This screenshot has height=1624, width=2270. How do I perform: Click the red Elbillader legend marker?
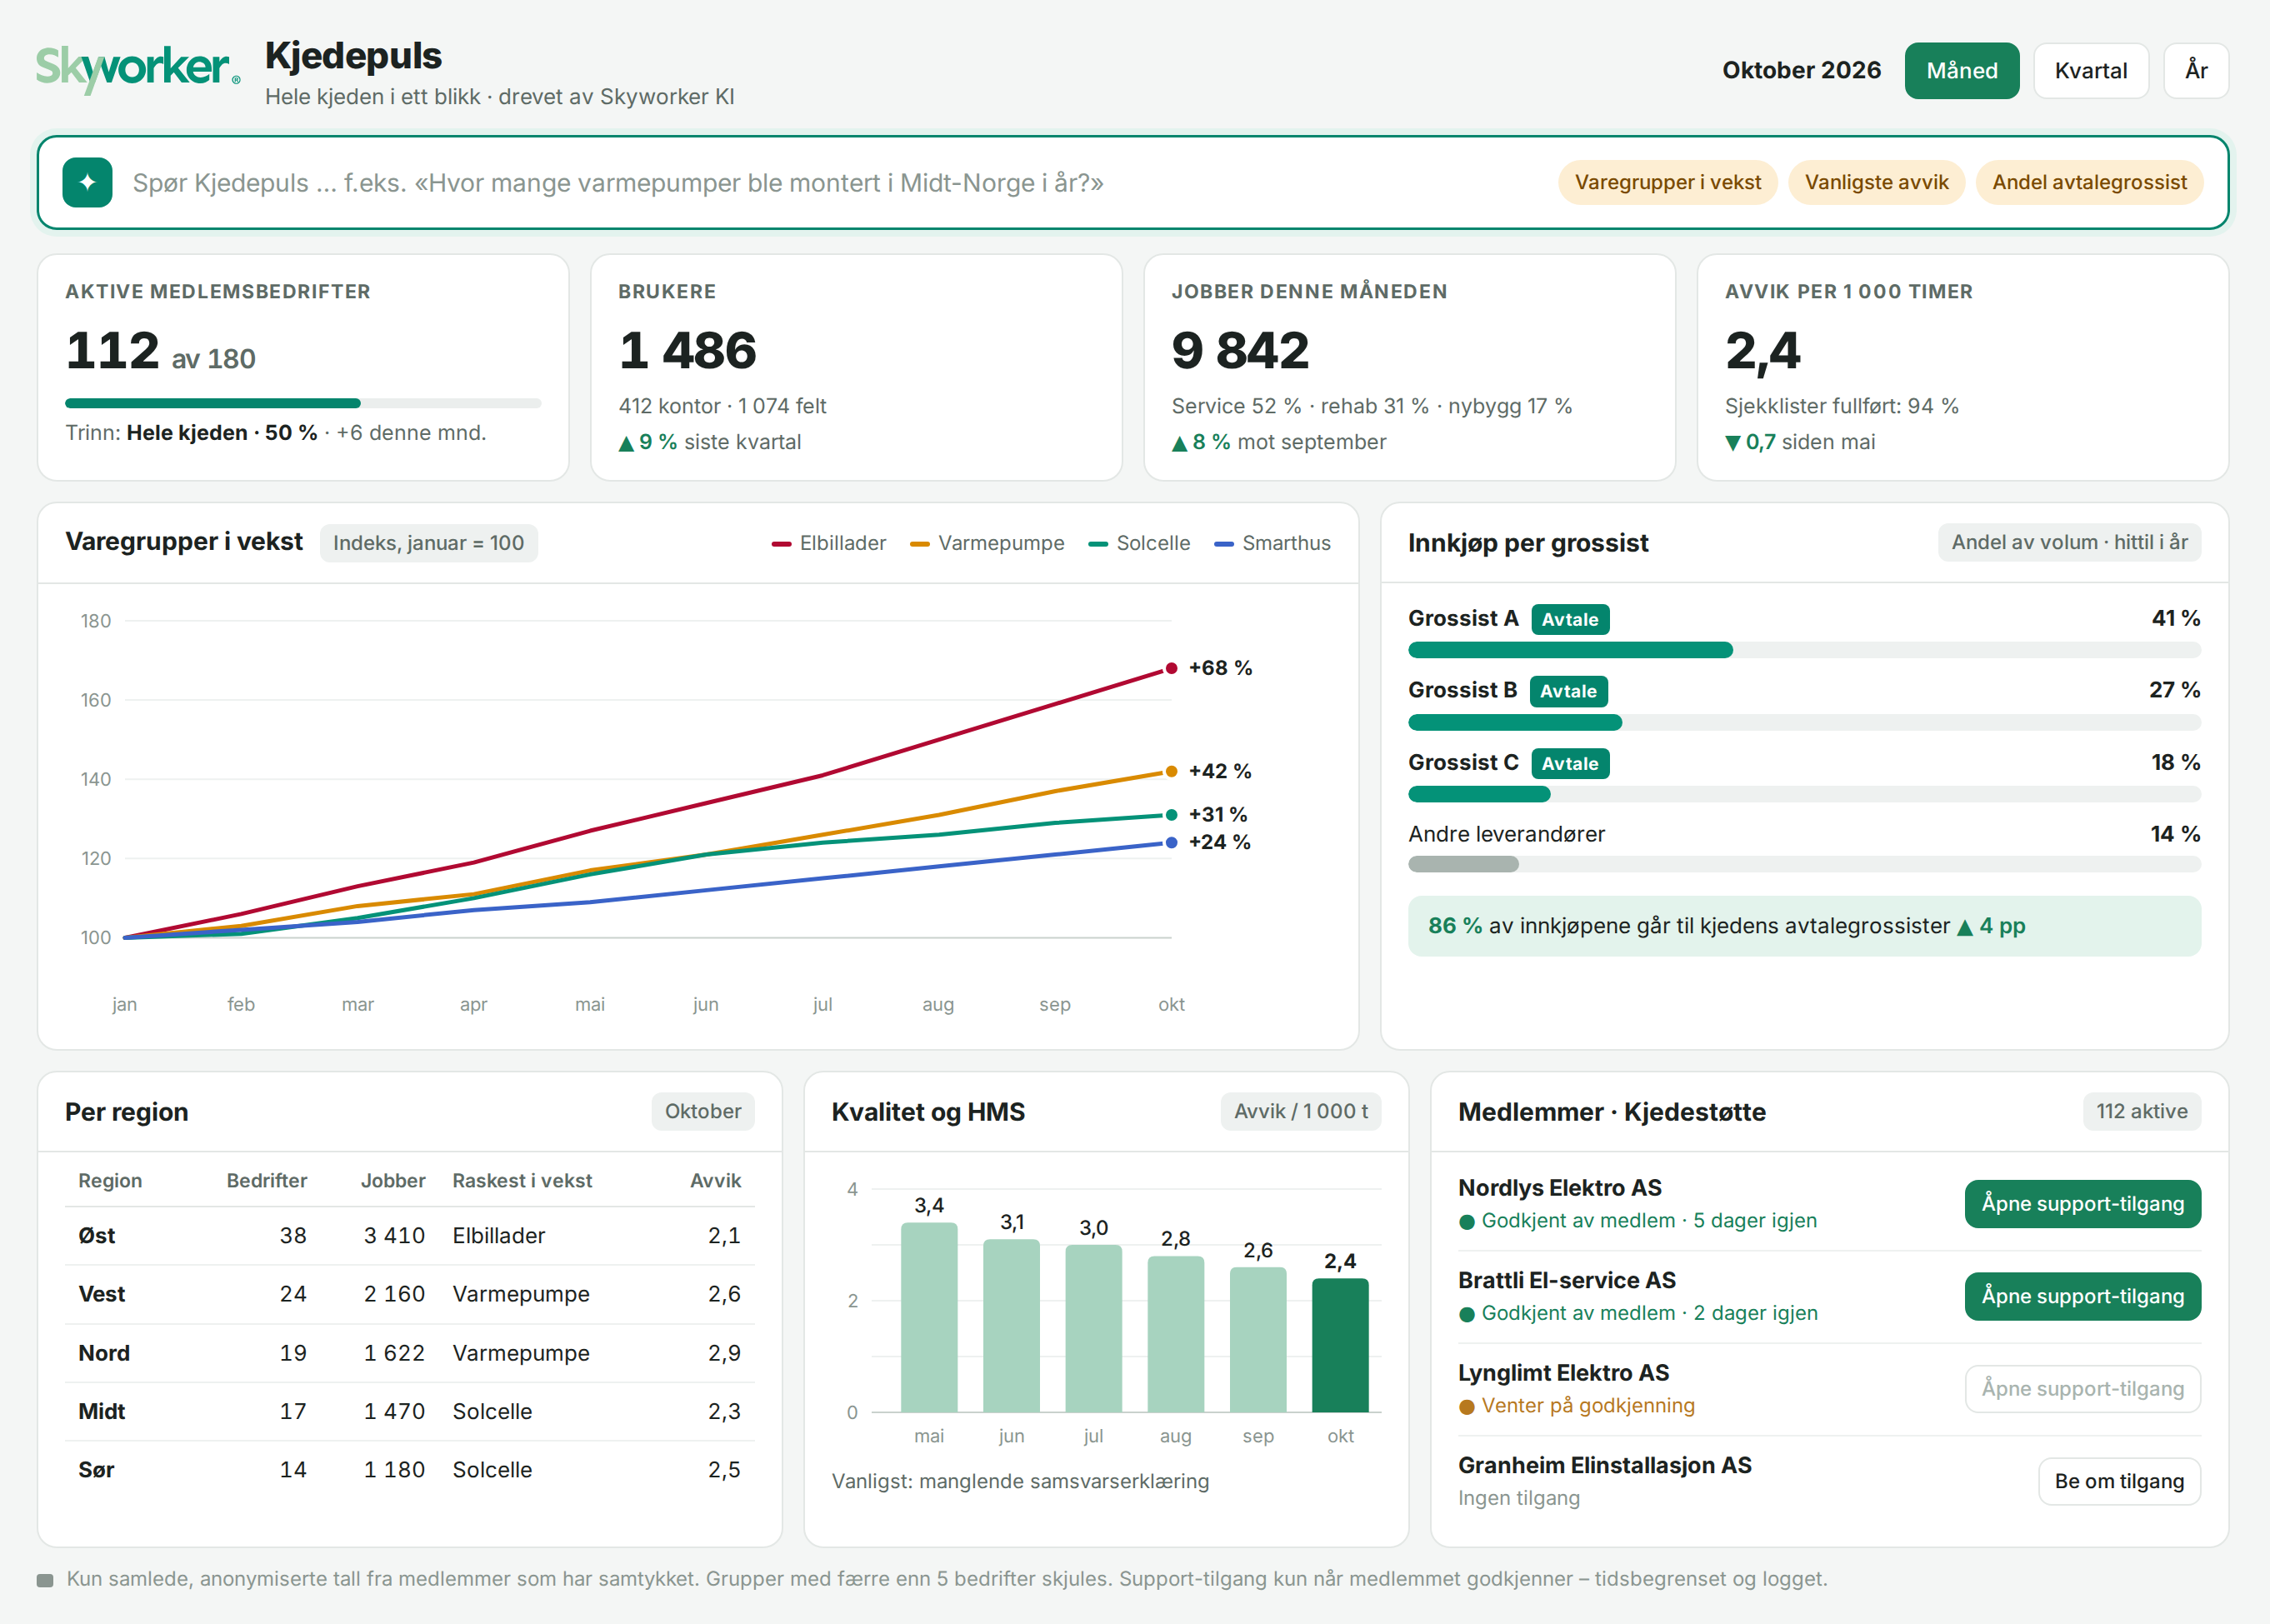(781, 544)
